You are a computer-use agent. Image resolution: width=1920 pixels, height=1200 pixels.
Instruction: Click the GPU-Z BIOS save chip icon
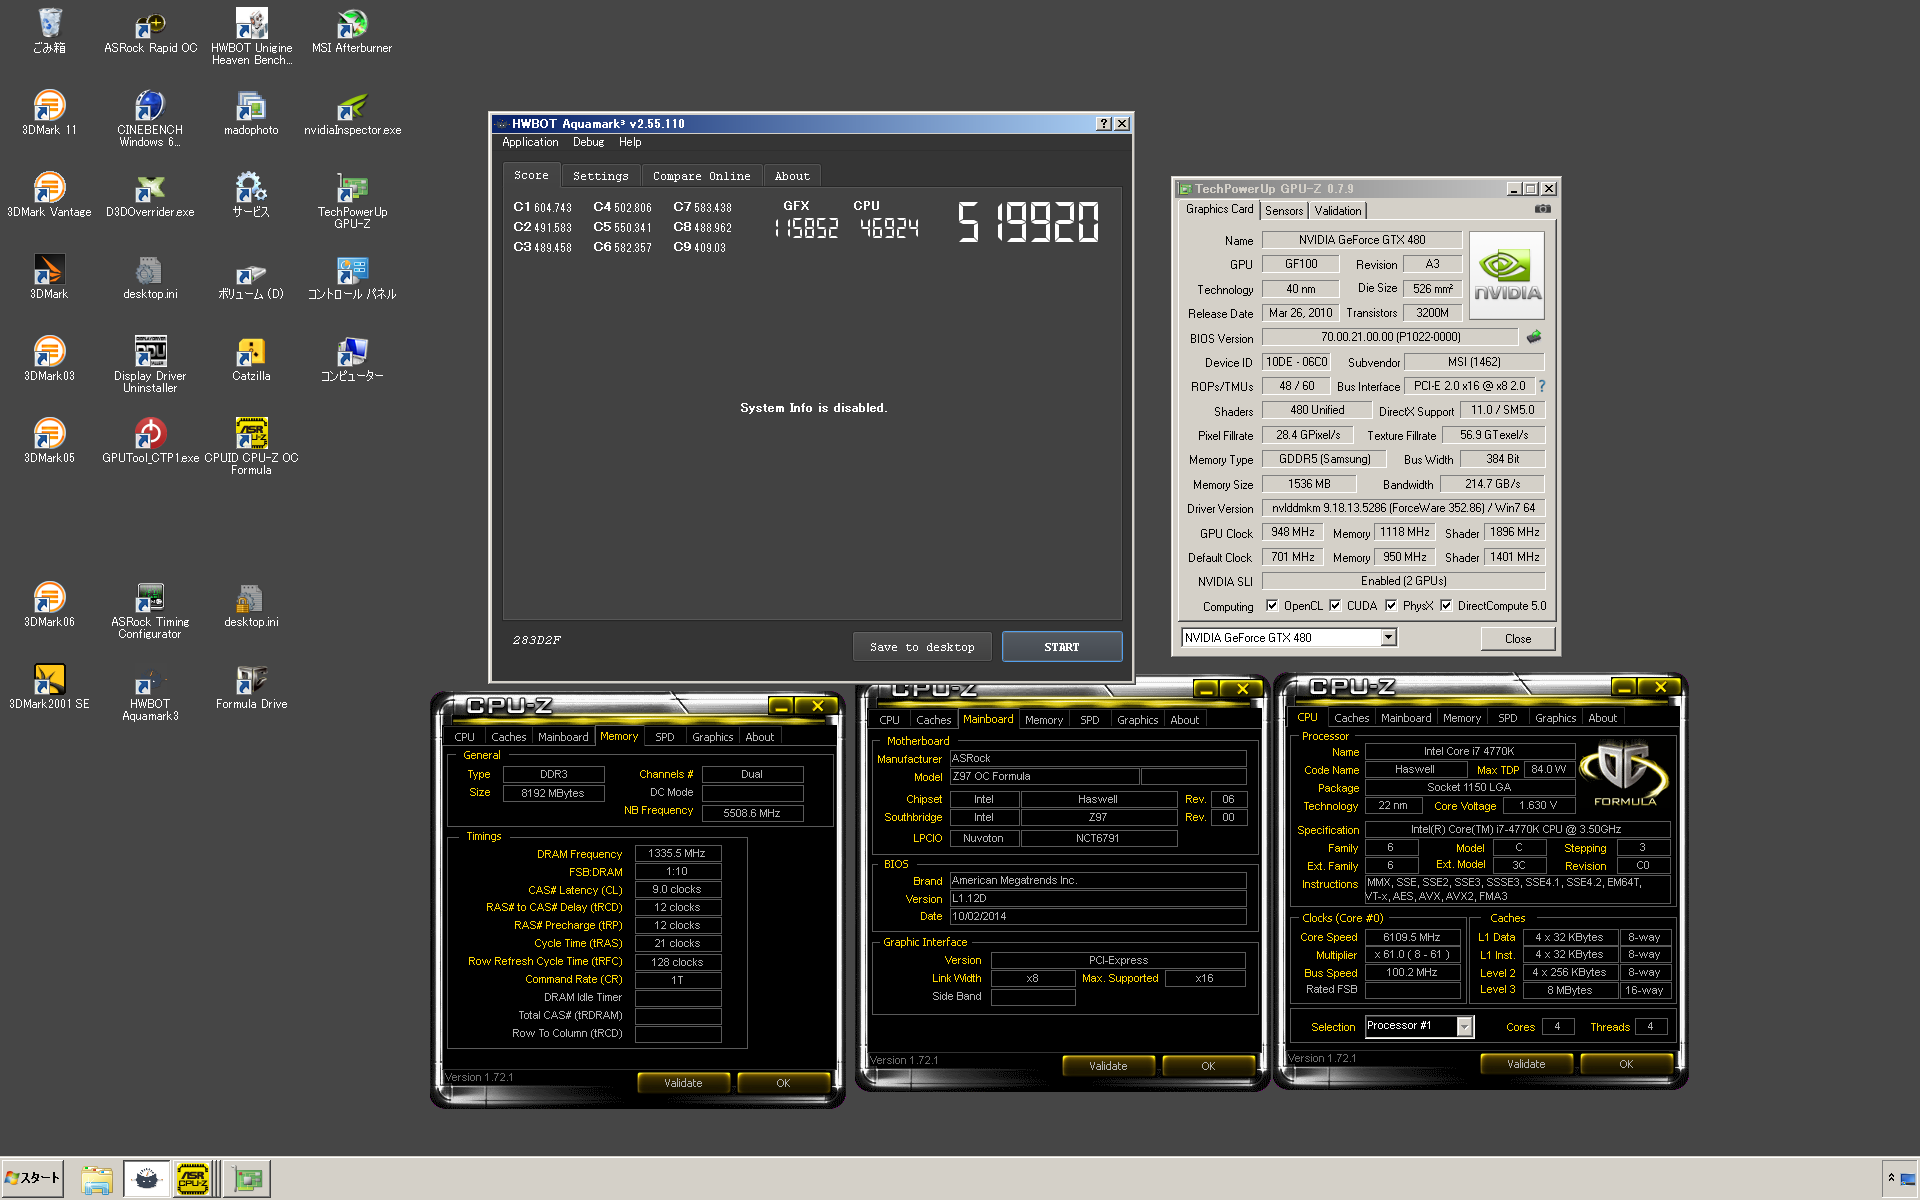1534,337
